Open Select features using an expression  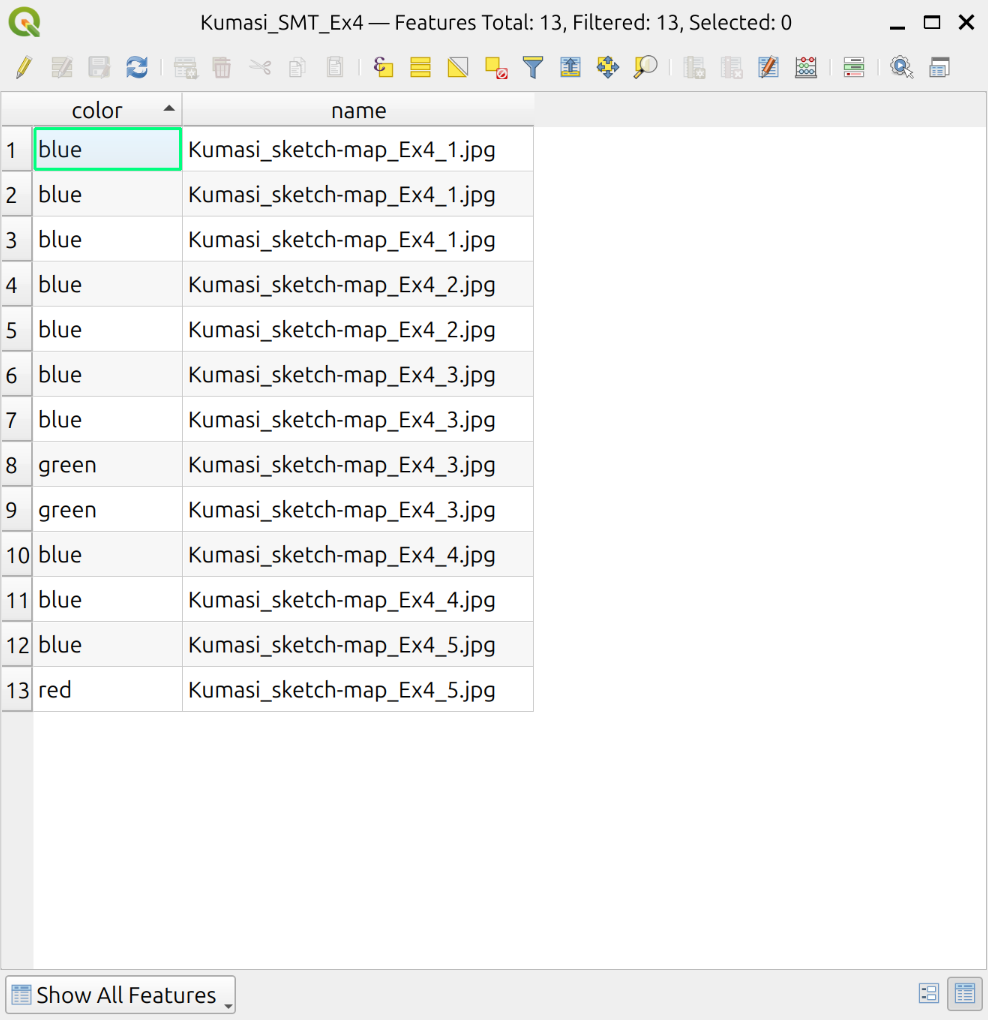[383, 67]
